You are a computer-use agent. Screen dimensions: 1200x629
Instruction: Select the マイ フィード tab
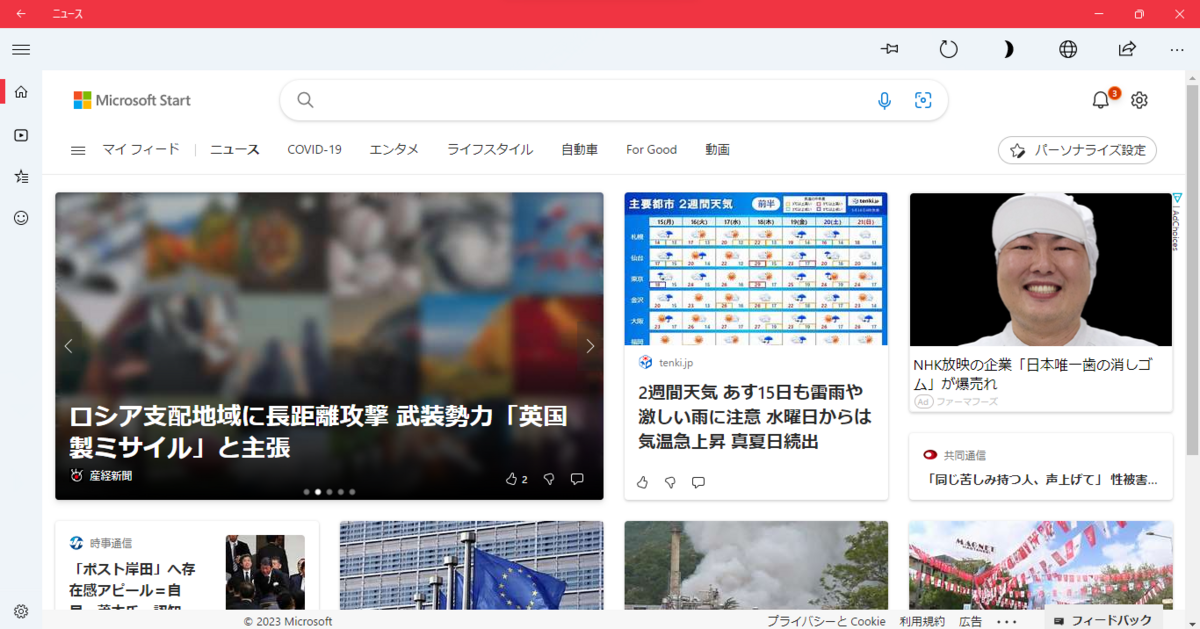pyautogui.click(x=141, y=150)
